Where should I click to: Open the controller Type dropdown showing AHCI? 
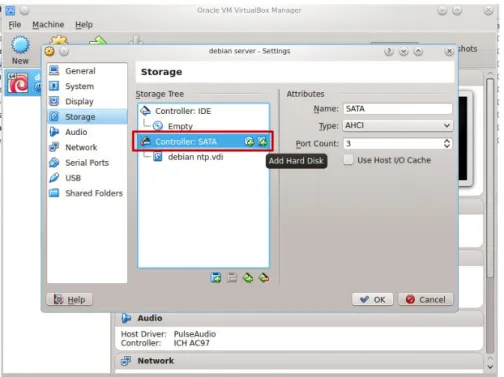(398, 126)
